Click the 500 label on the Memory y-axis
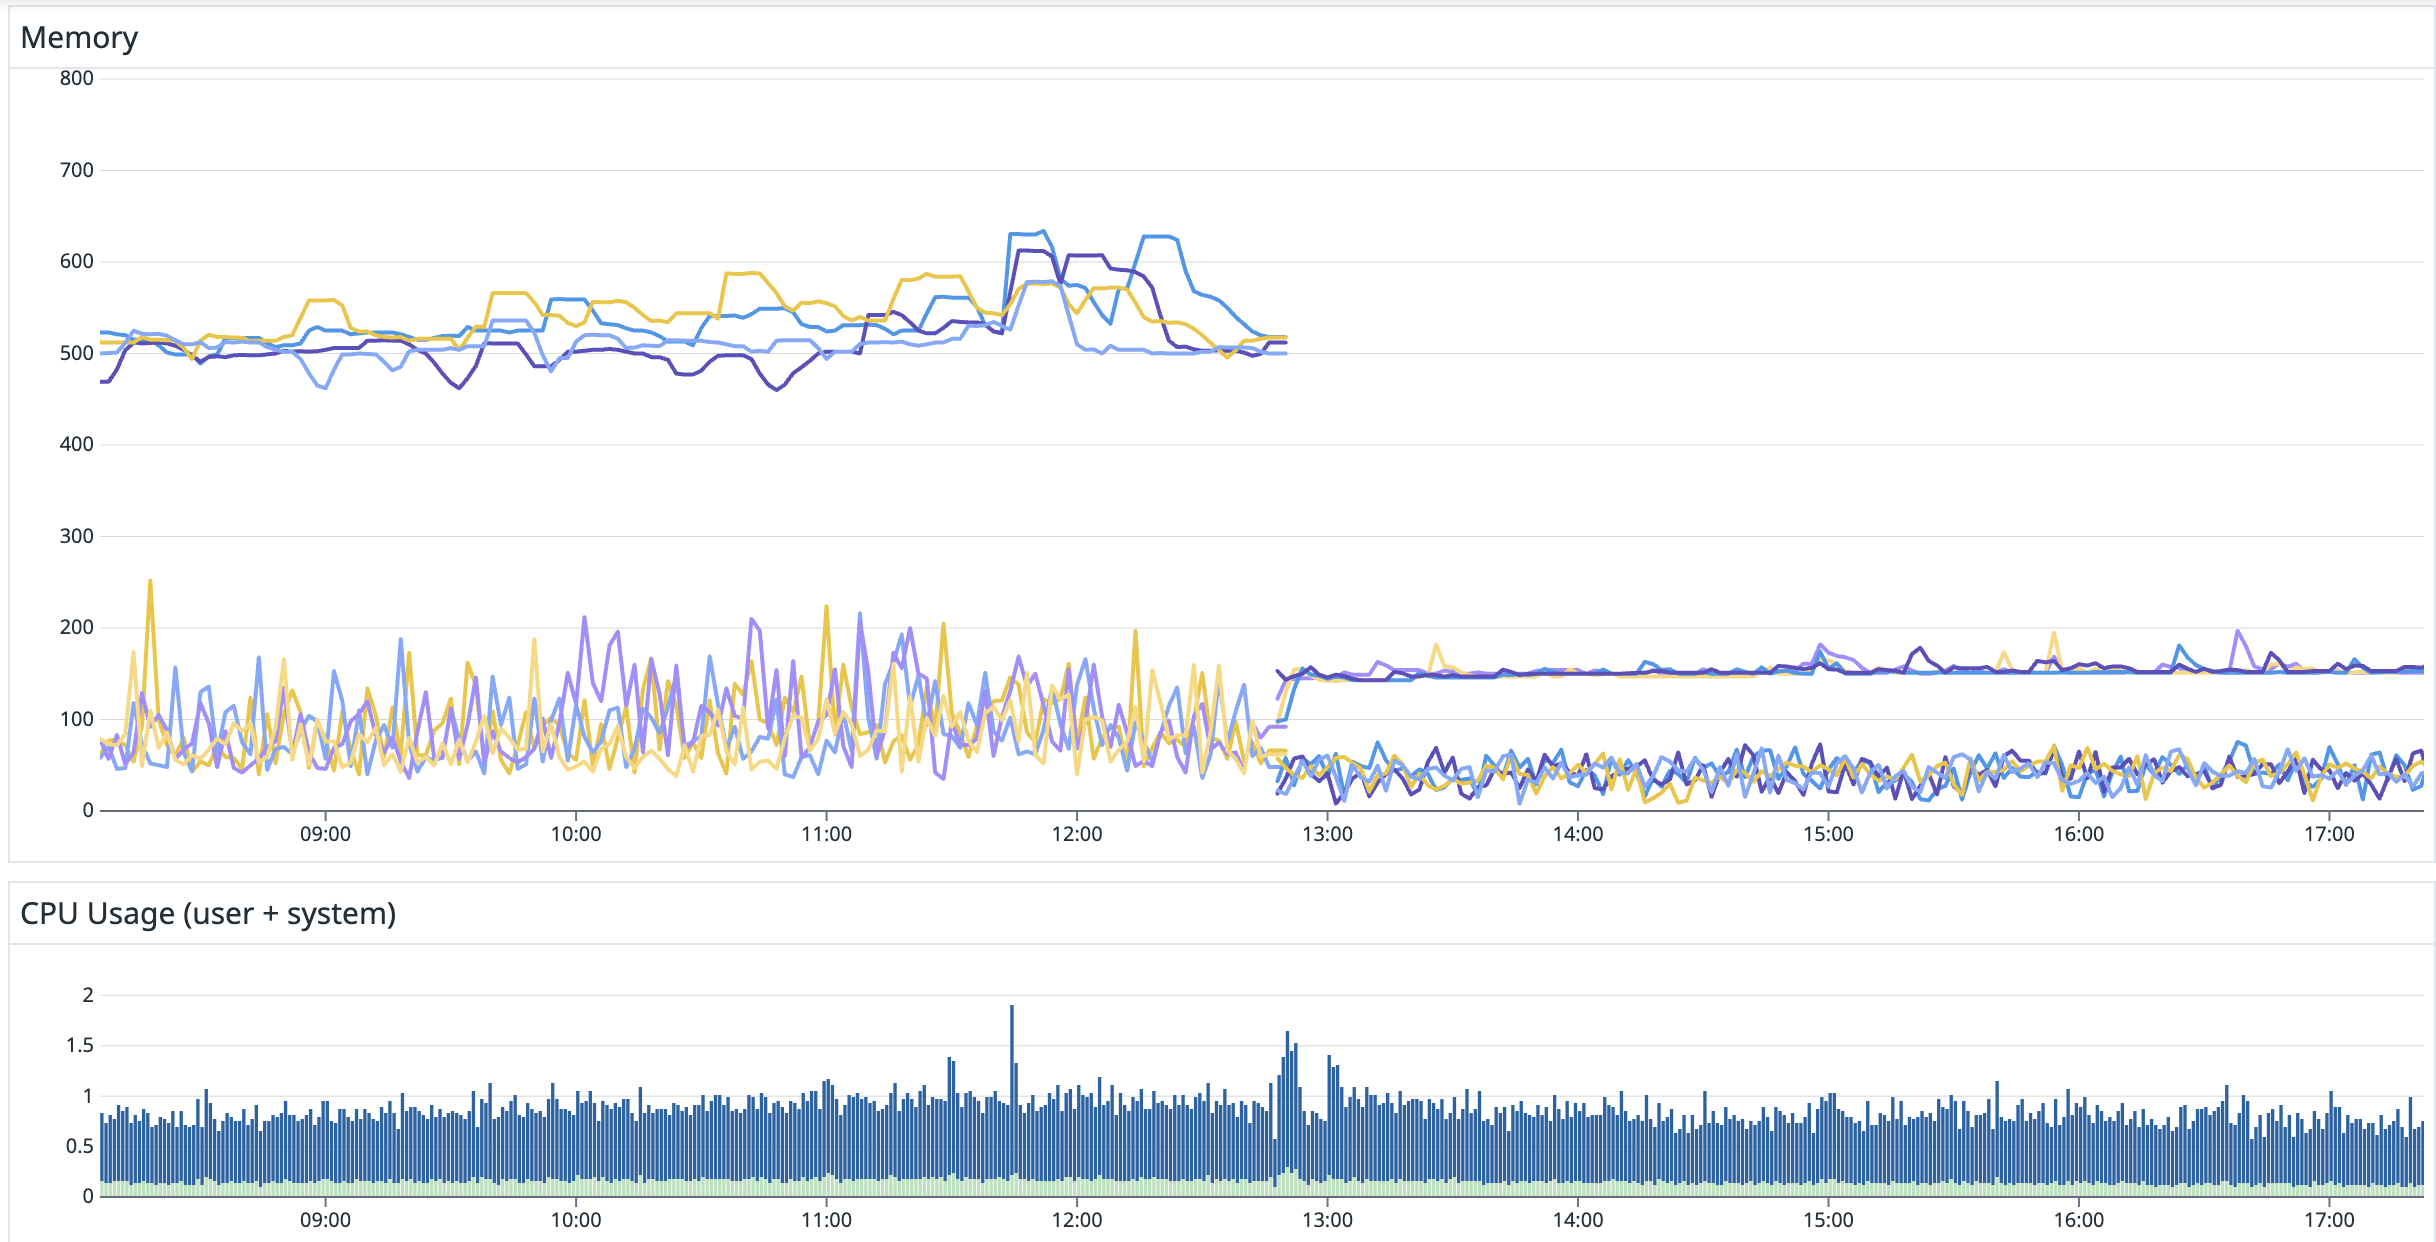2436x1242 pixels. [76, 353]
